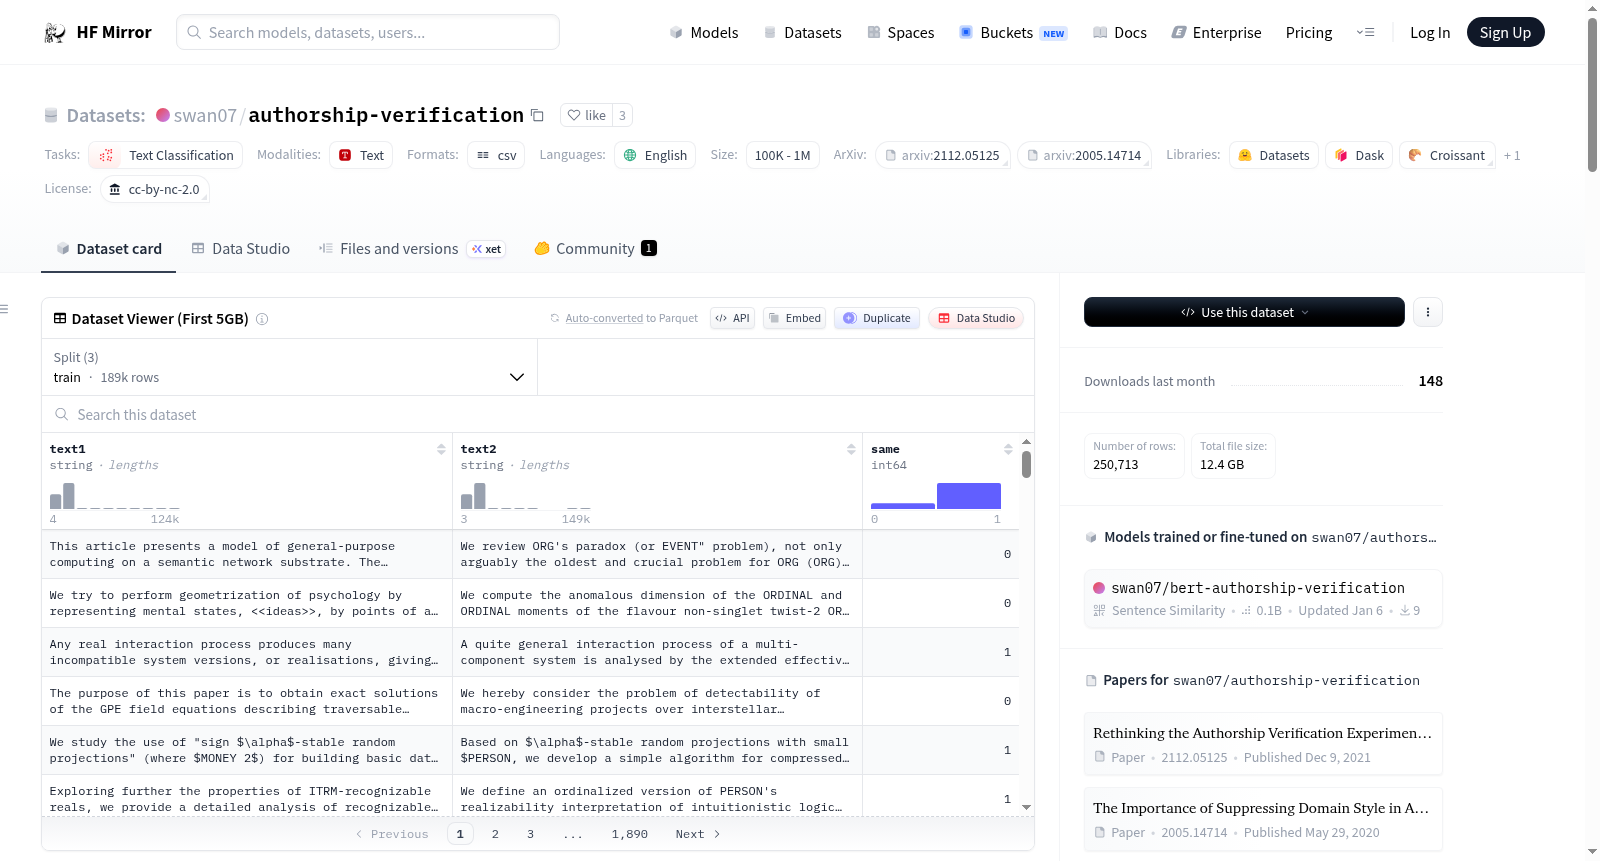Image resolution: width=1600 pixels, height=861 pixels.
Task: Open Docs in the navigation bar
Action: [1120, 33]
